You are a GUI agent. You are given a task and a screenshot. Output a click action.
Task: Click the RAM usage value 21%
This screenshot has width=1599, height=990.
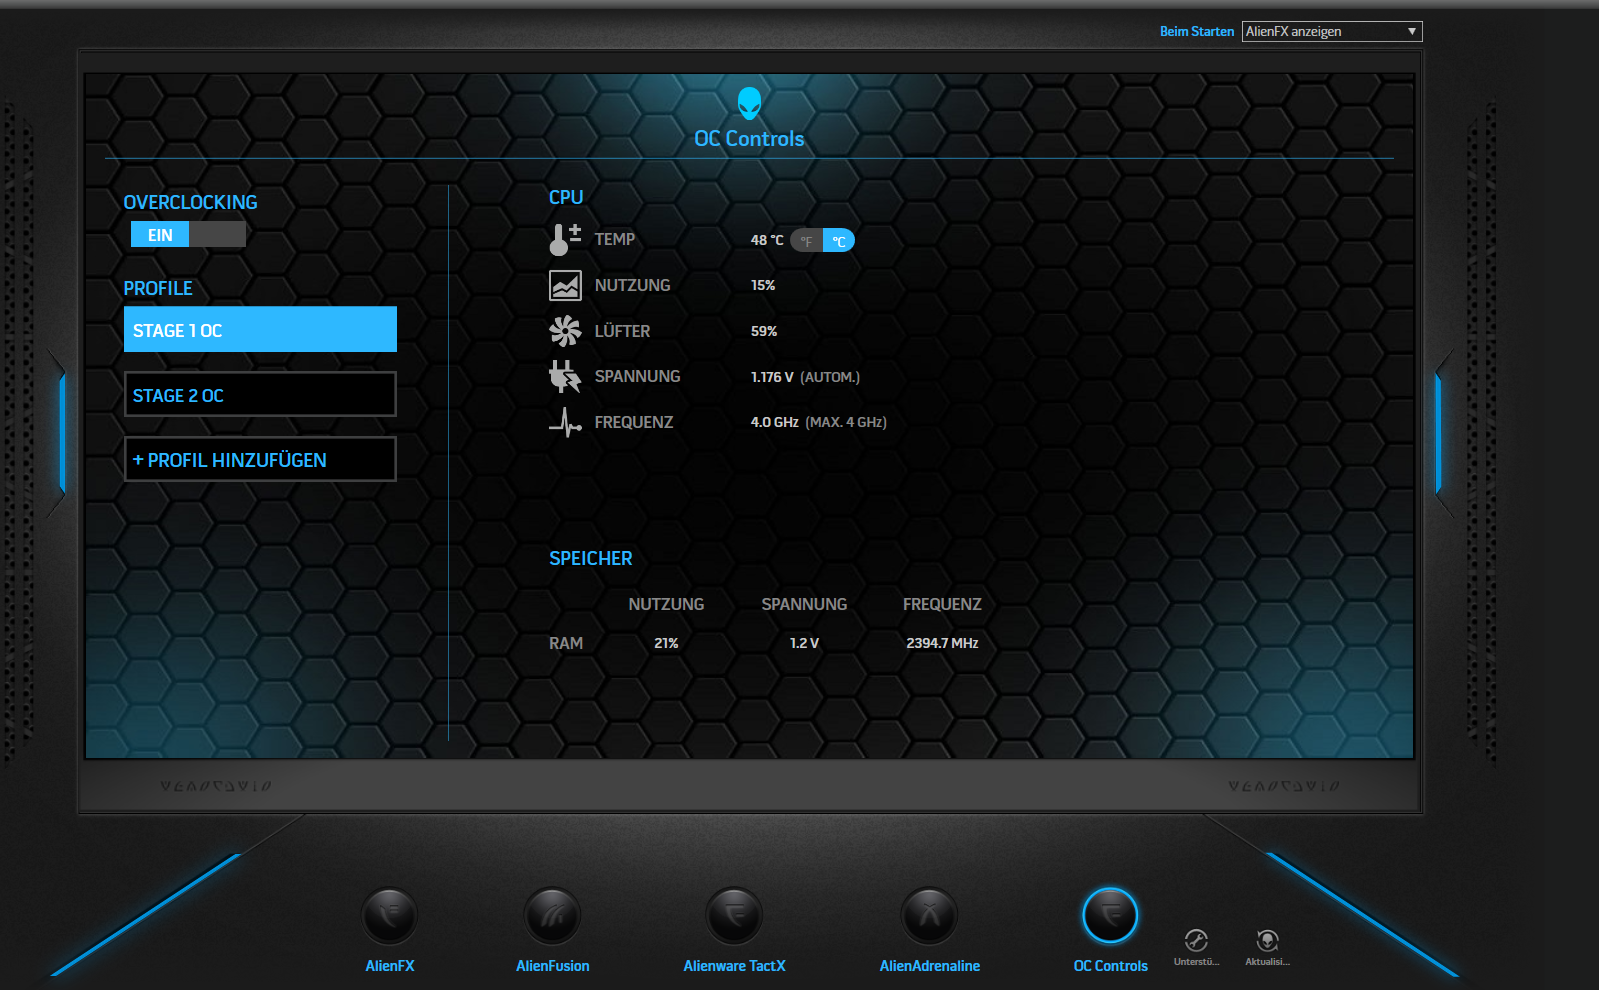[x=666, y=643]
